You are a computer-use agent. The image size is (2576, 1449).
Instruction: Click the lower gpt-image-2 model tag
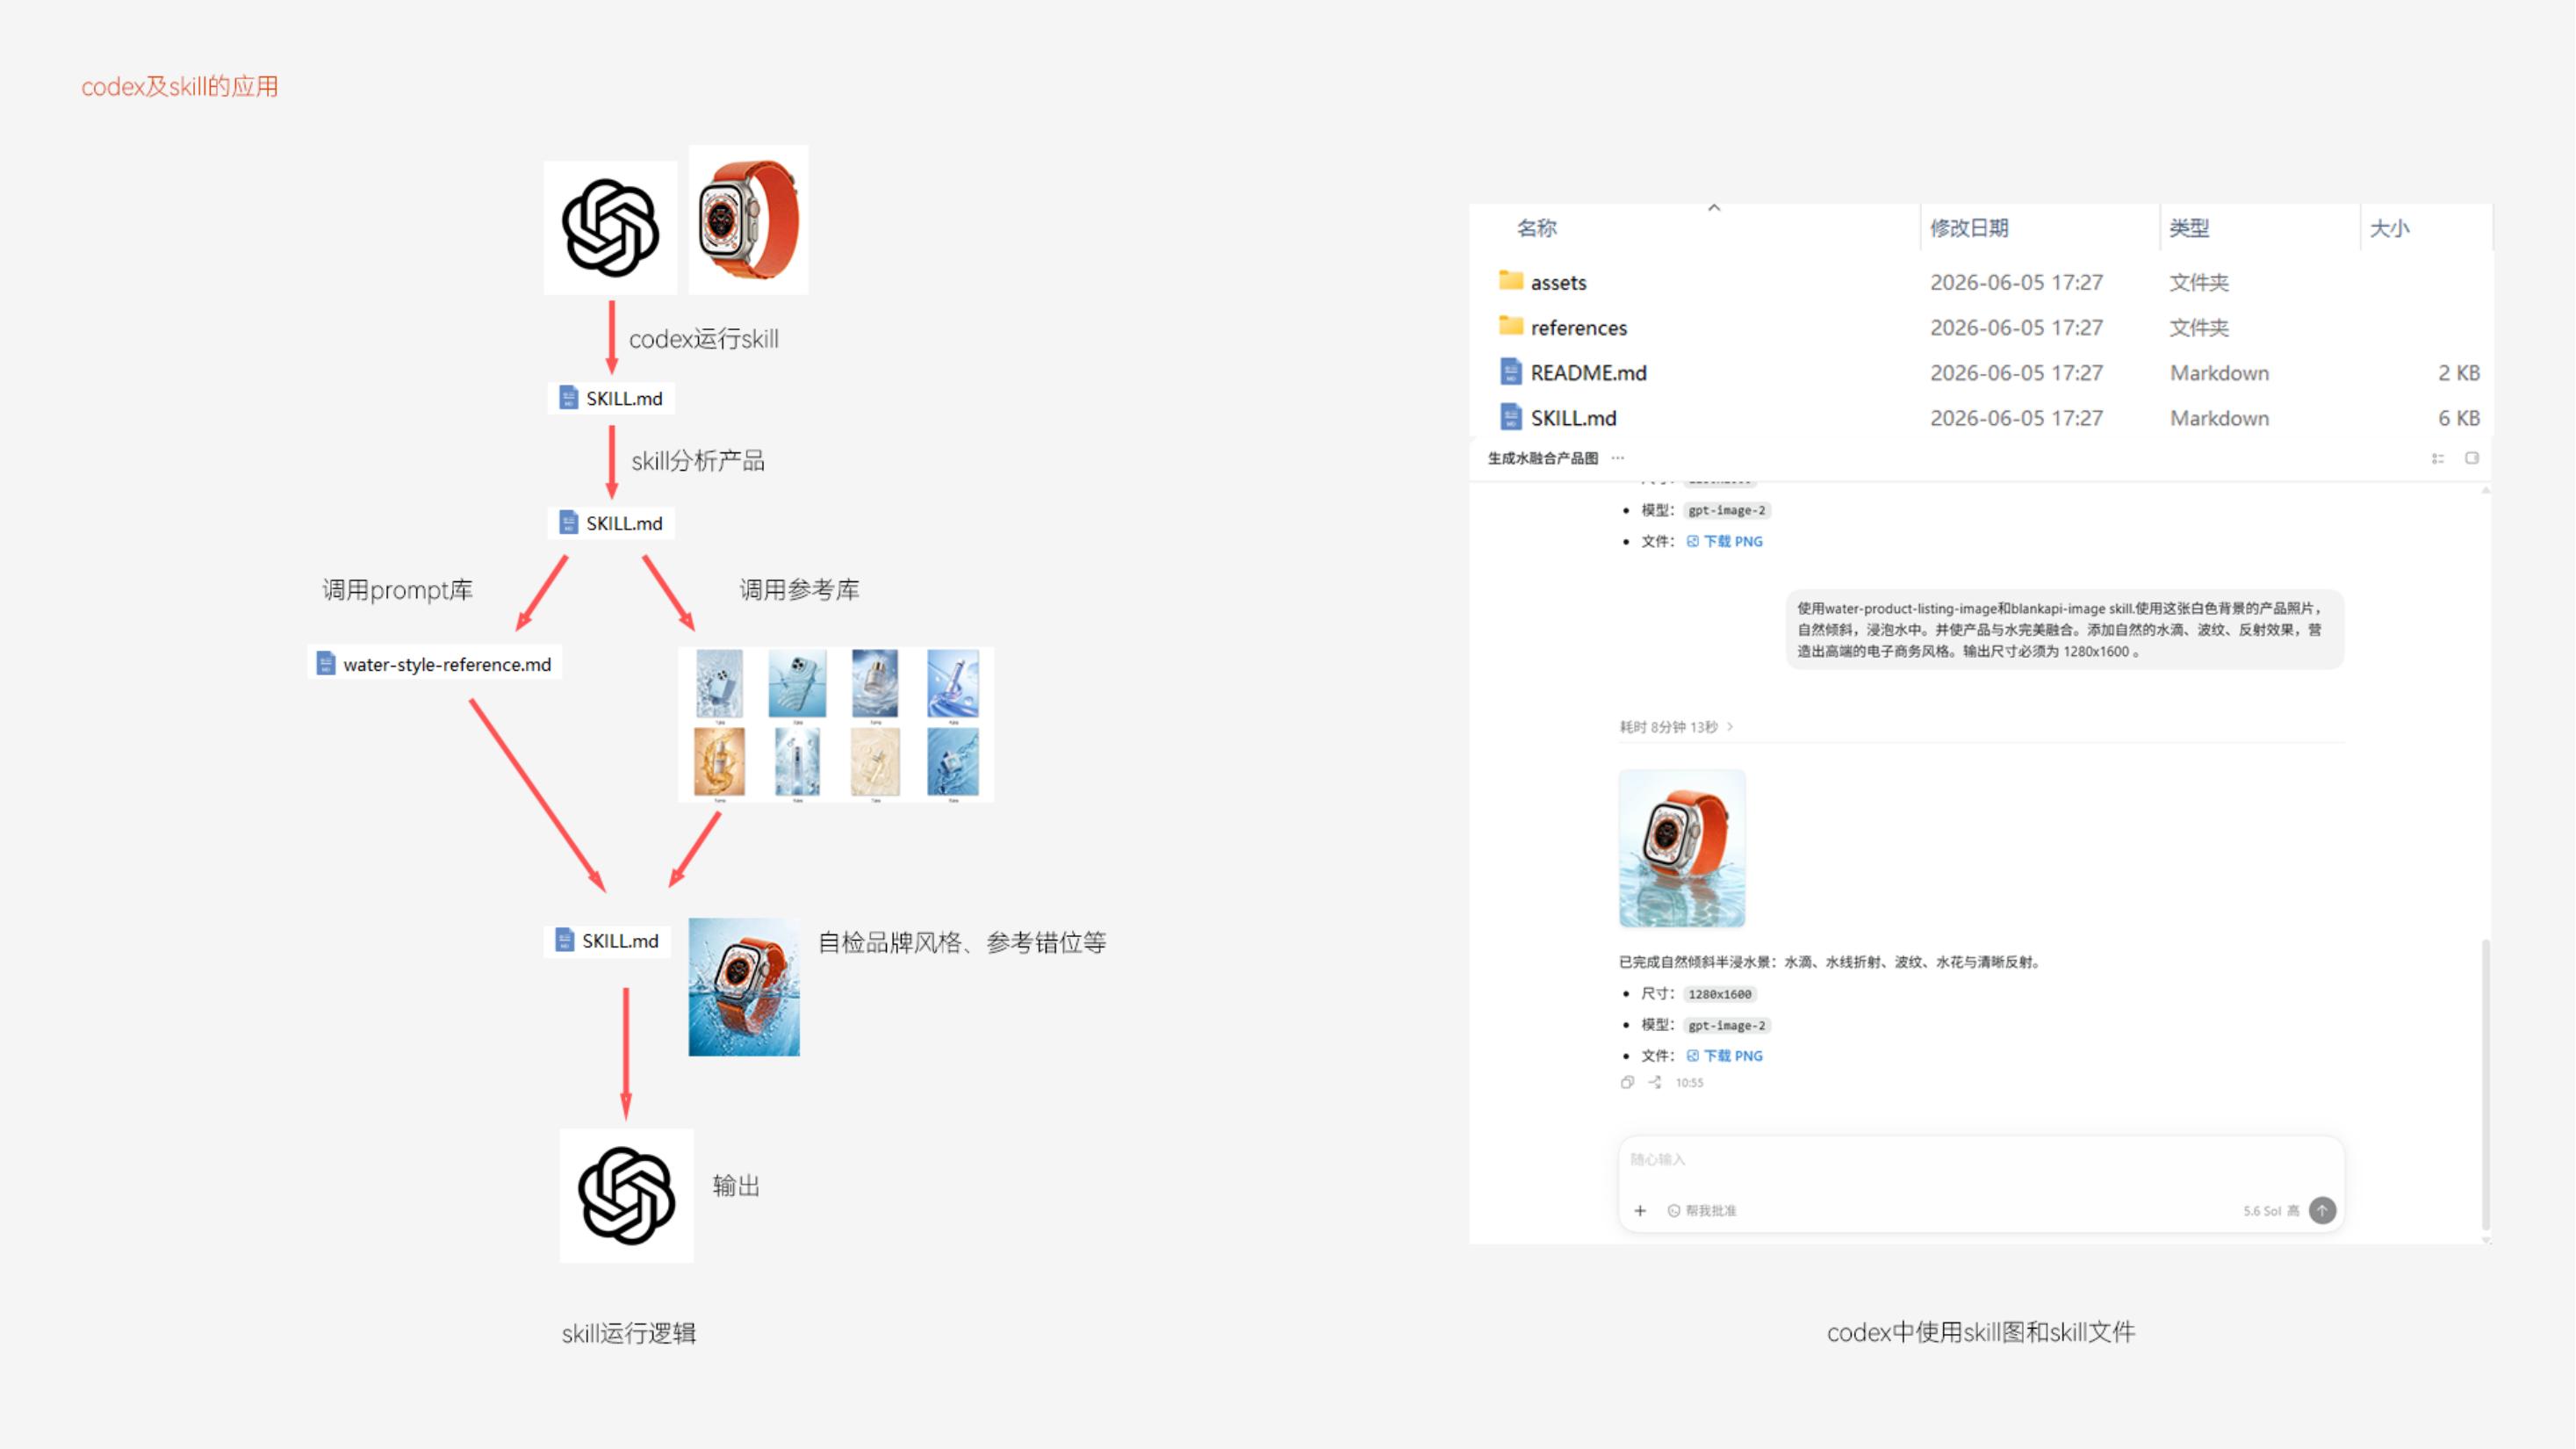click(x=1727, y=1025)
